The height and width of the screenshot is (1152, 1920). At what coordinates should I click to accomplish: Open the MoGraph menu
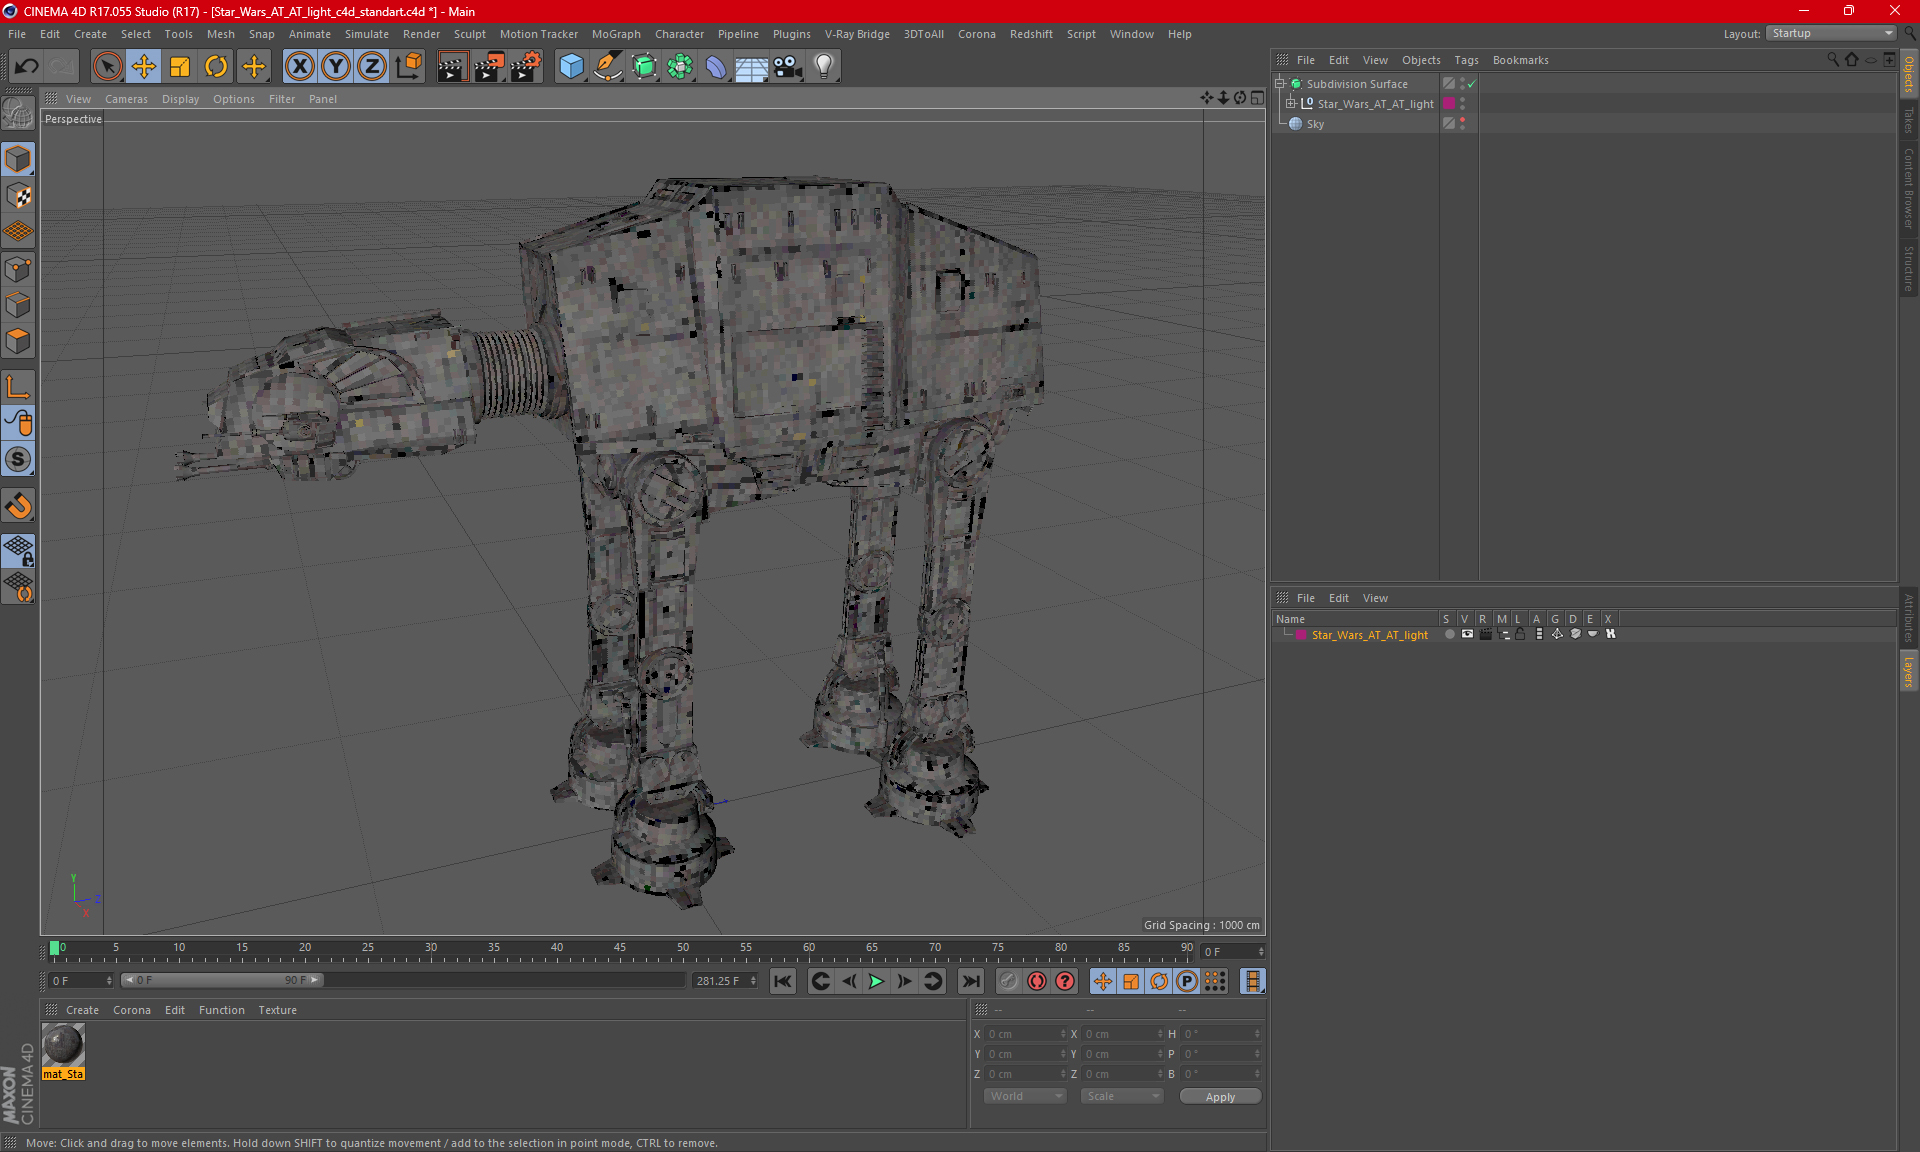(x=616, y=34)
